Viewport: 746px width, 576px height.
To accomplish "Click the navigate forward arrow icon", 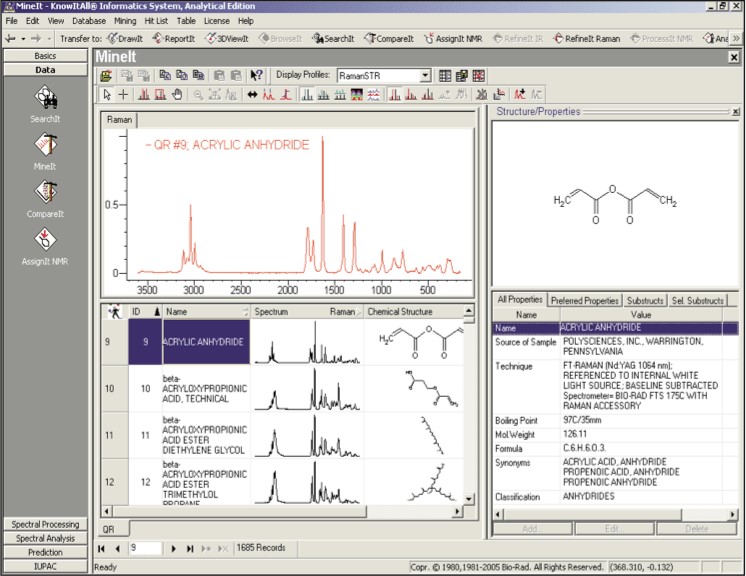I will tap(36, 39).
